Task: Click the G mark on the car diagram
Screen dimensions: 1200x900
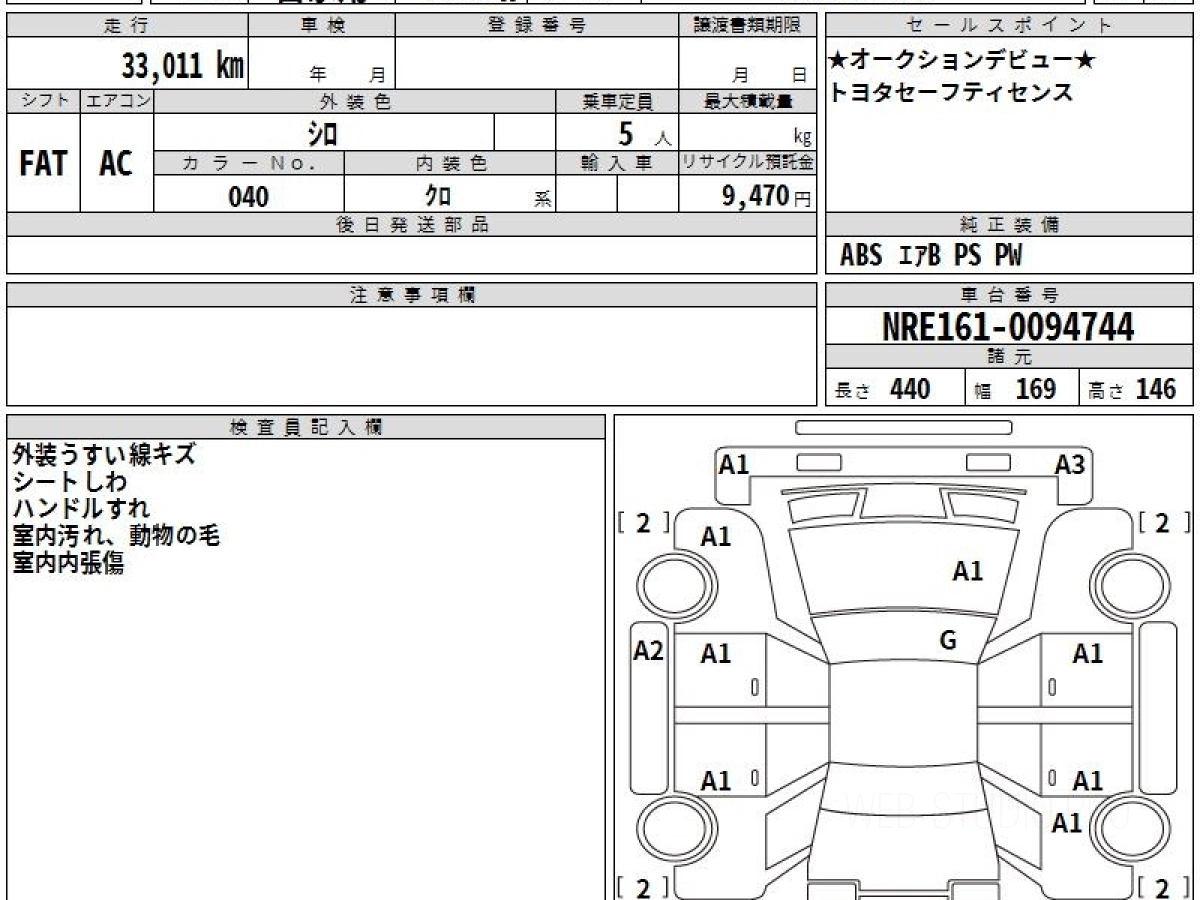Action: [948, 641]
